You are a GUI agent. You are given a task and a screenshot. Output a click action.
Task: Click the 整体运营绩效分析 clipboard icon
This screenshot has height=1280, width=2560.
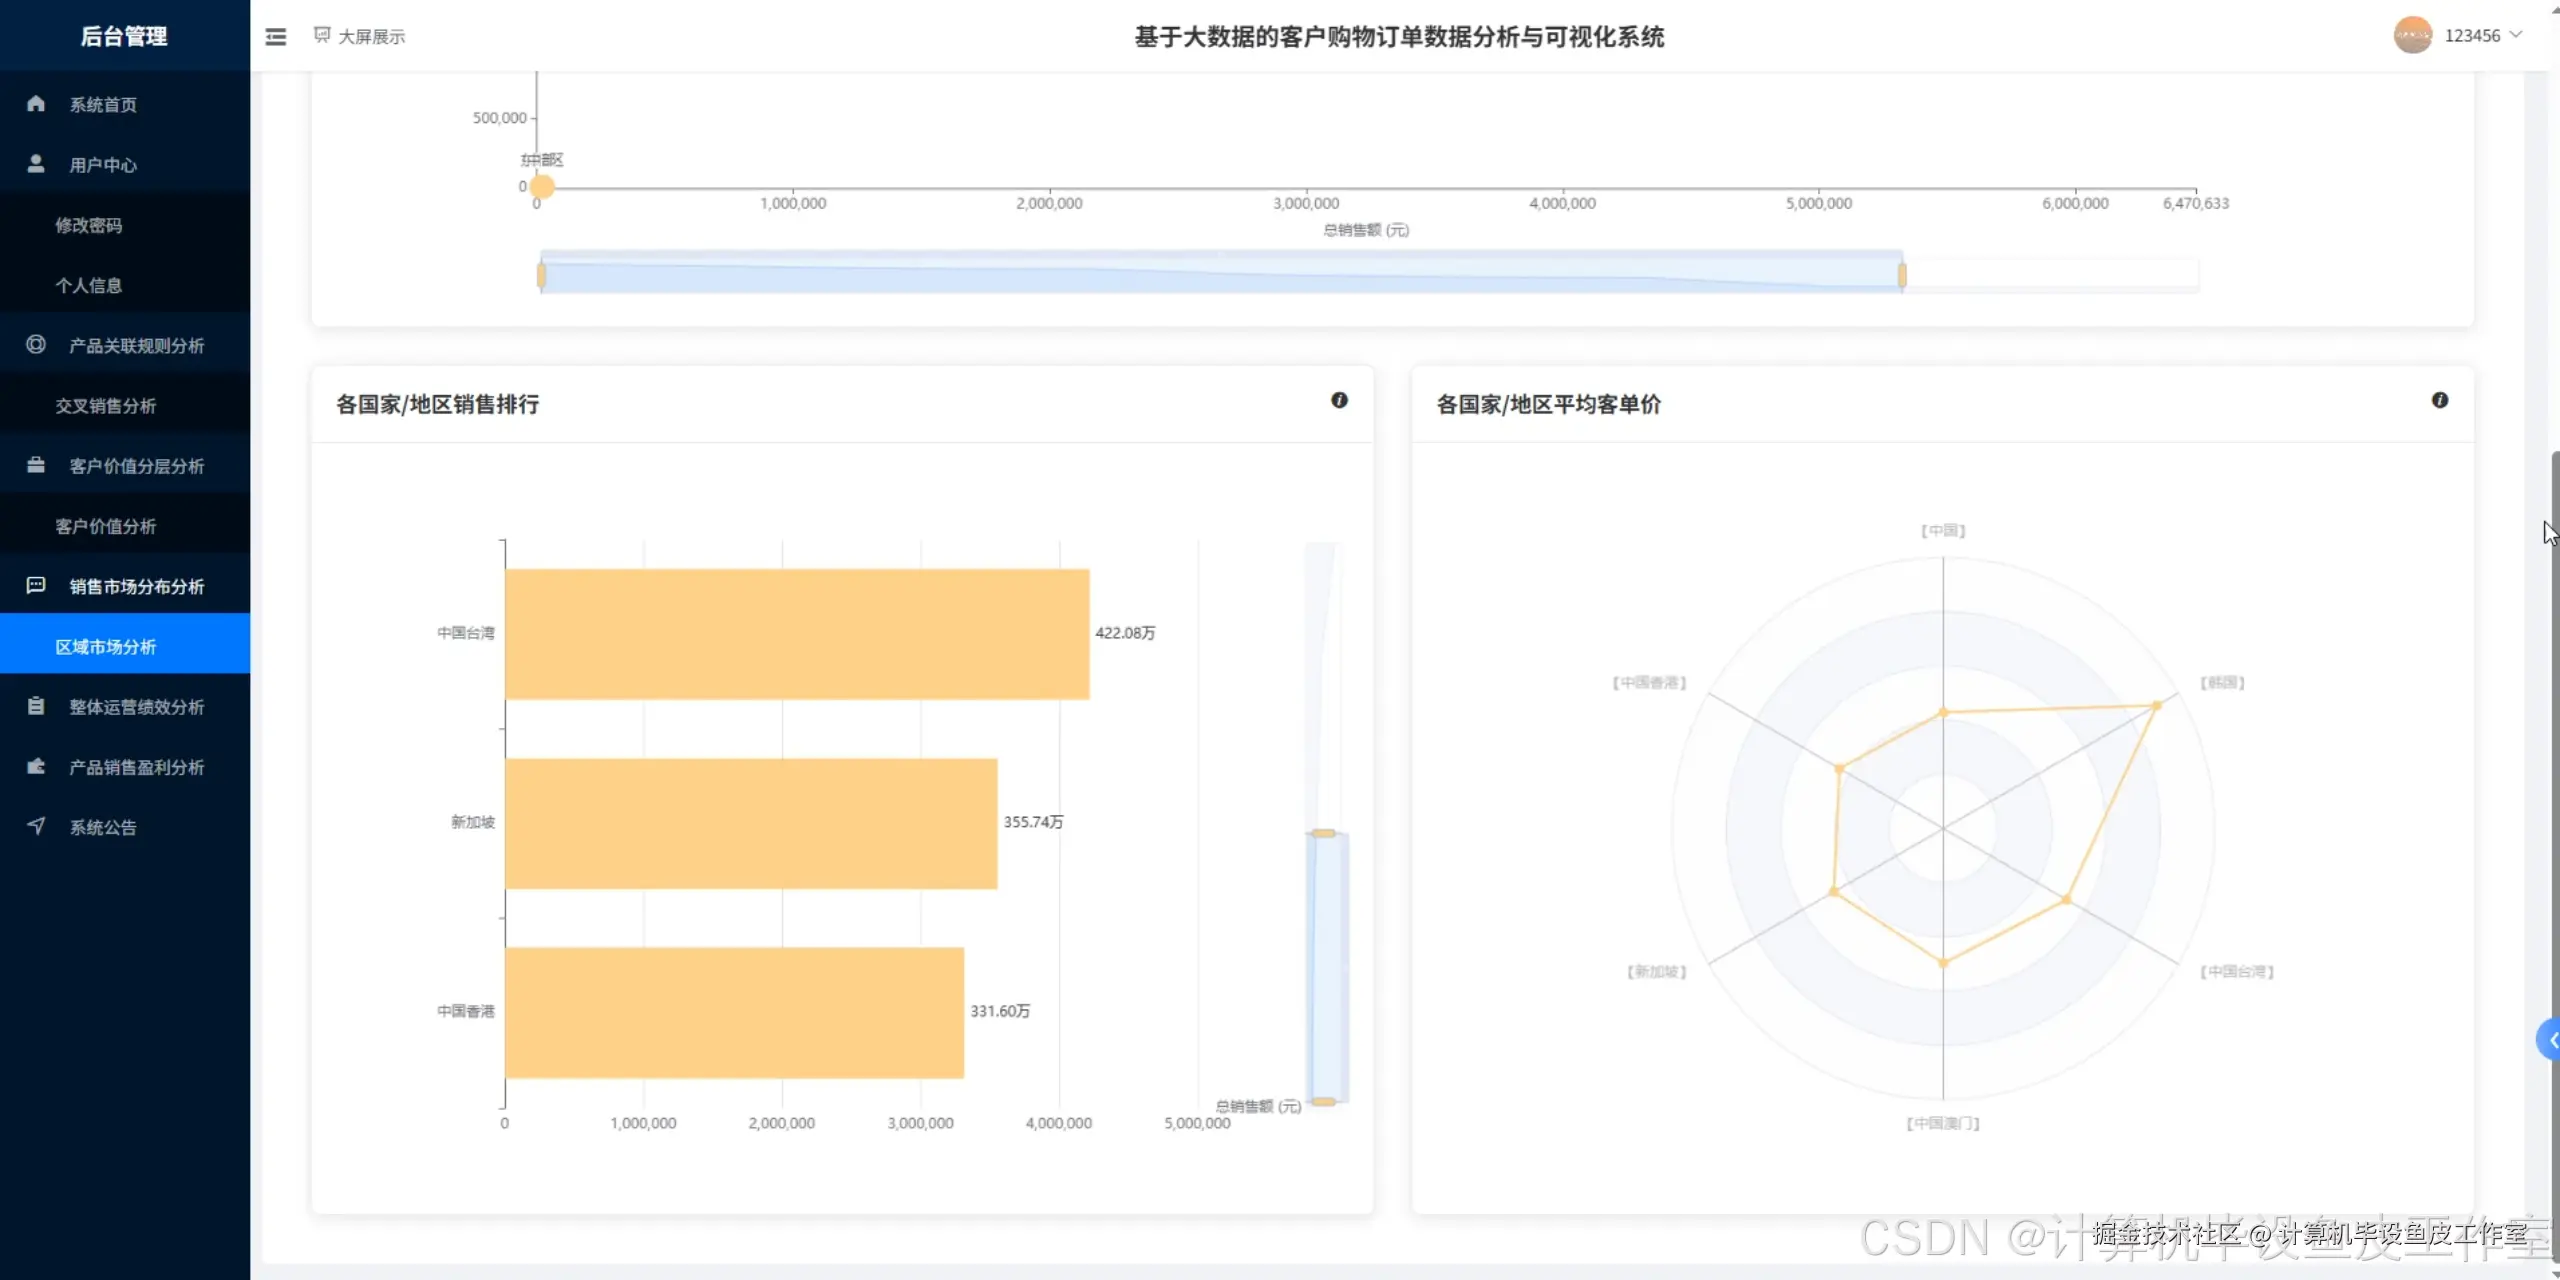(36, 706)
